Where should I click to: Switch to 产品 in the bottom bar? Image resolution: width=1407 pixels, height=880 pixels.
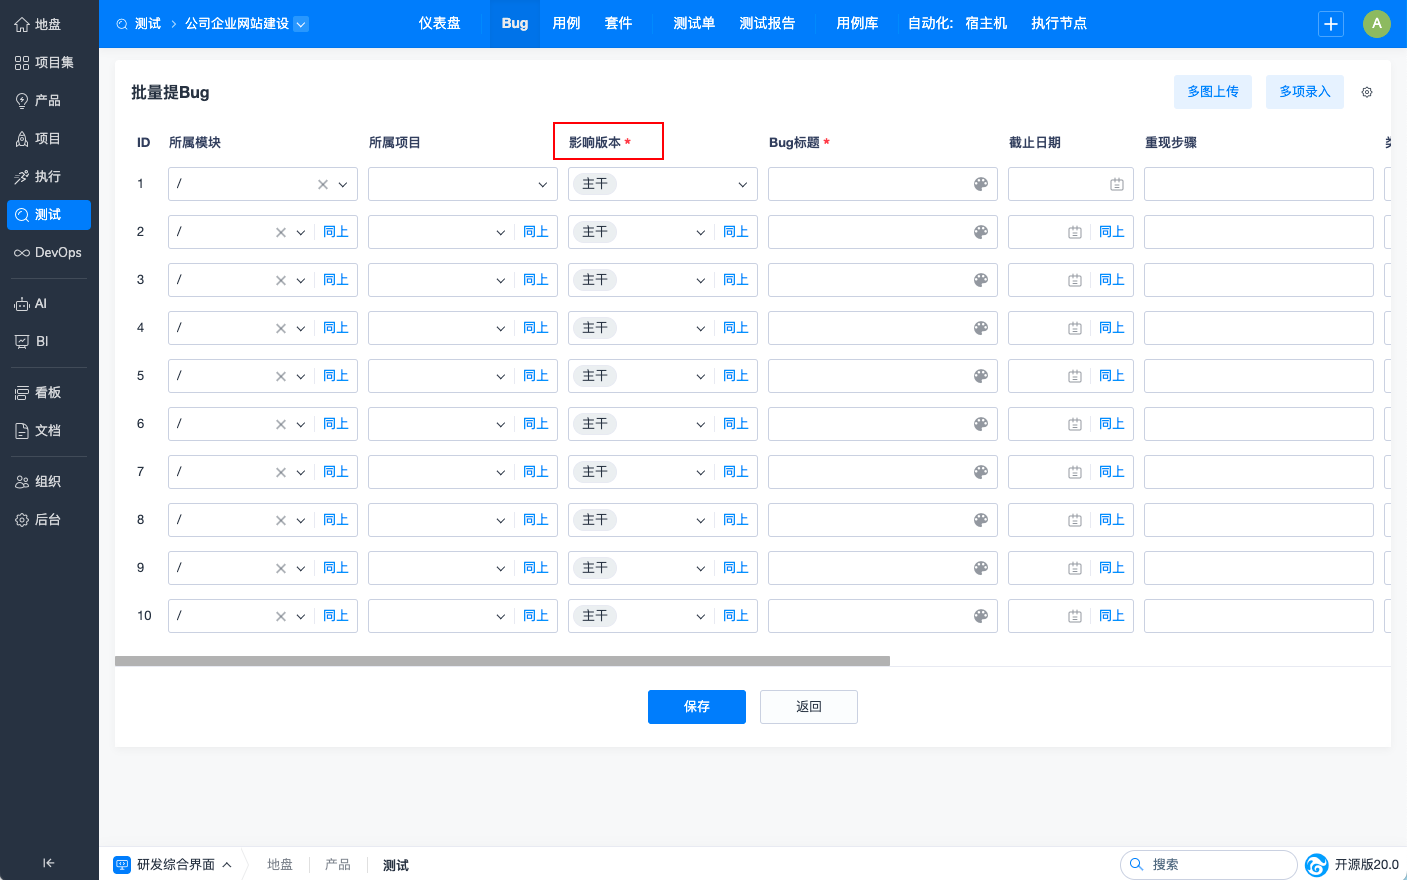(338, 865)
